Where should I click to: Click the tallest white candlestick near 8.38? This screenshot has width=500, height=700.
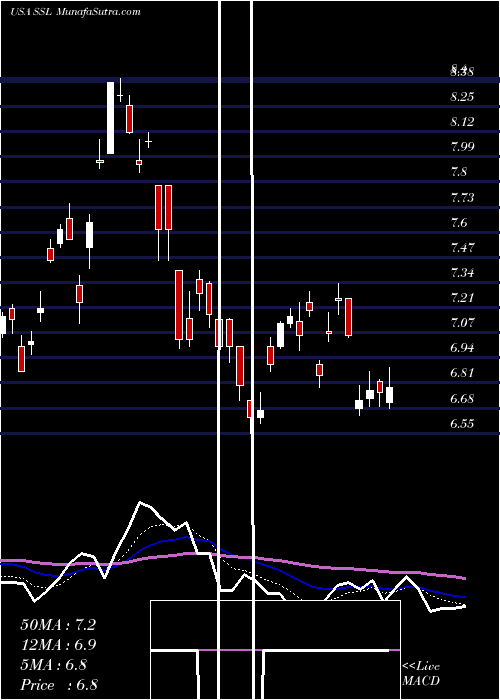coord(110,118)
